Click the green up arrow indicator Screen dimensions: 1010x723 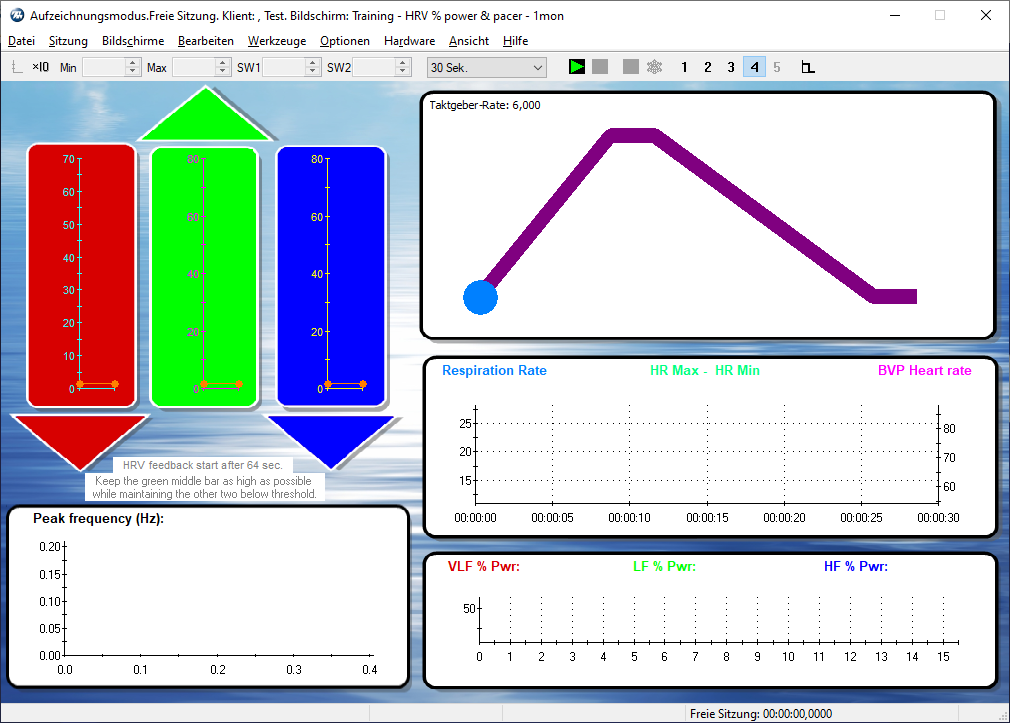click(x=205, y=118)
